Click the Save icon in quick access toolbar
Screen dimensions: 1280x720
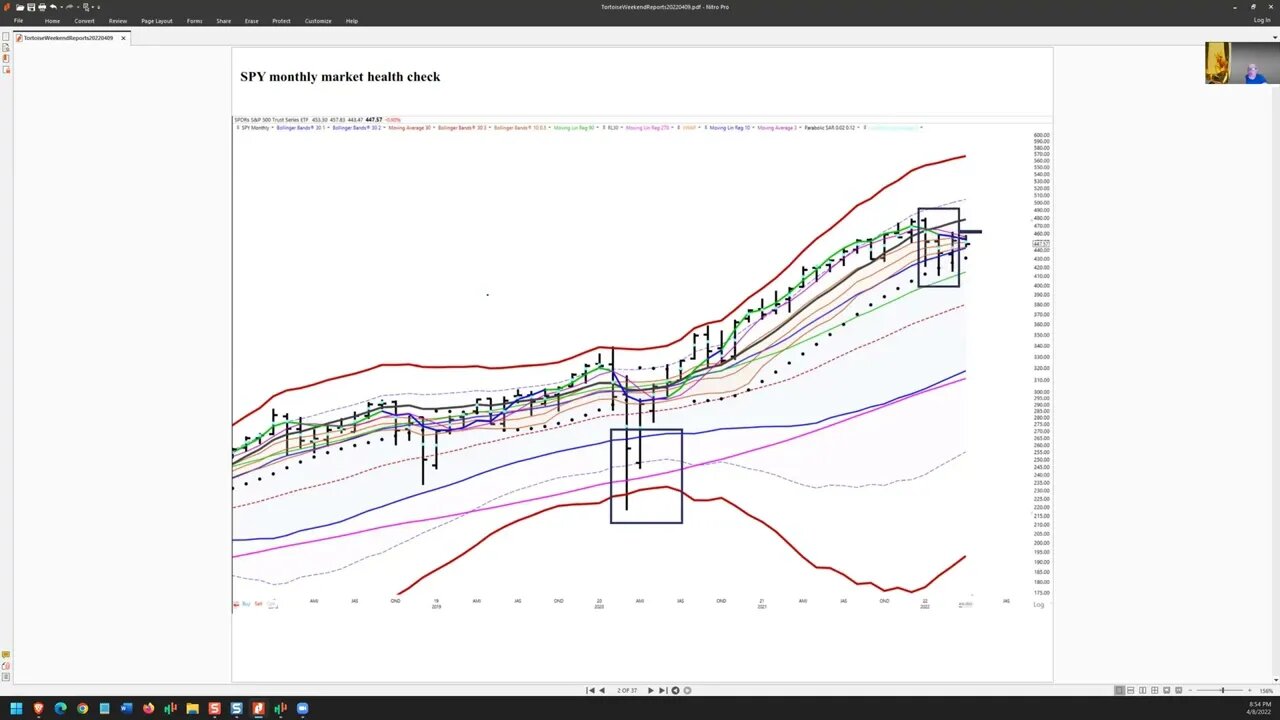(x=31, y=7)
